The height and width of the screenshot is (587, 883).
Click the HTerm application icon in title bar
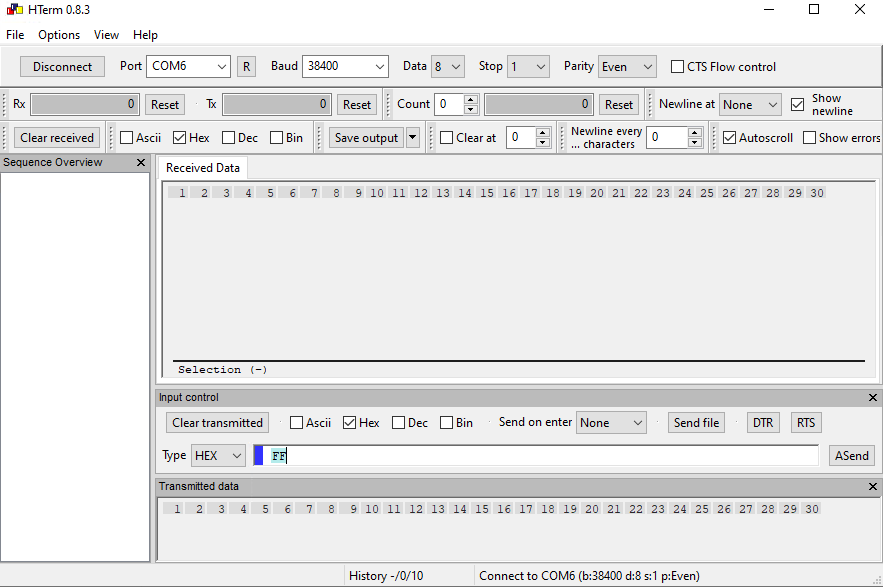15,10
